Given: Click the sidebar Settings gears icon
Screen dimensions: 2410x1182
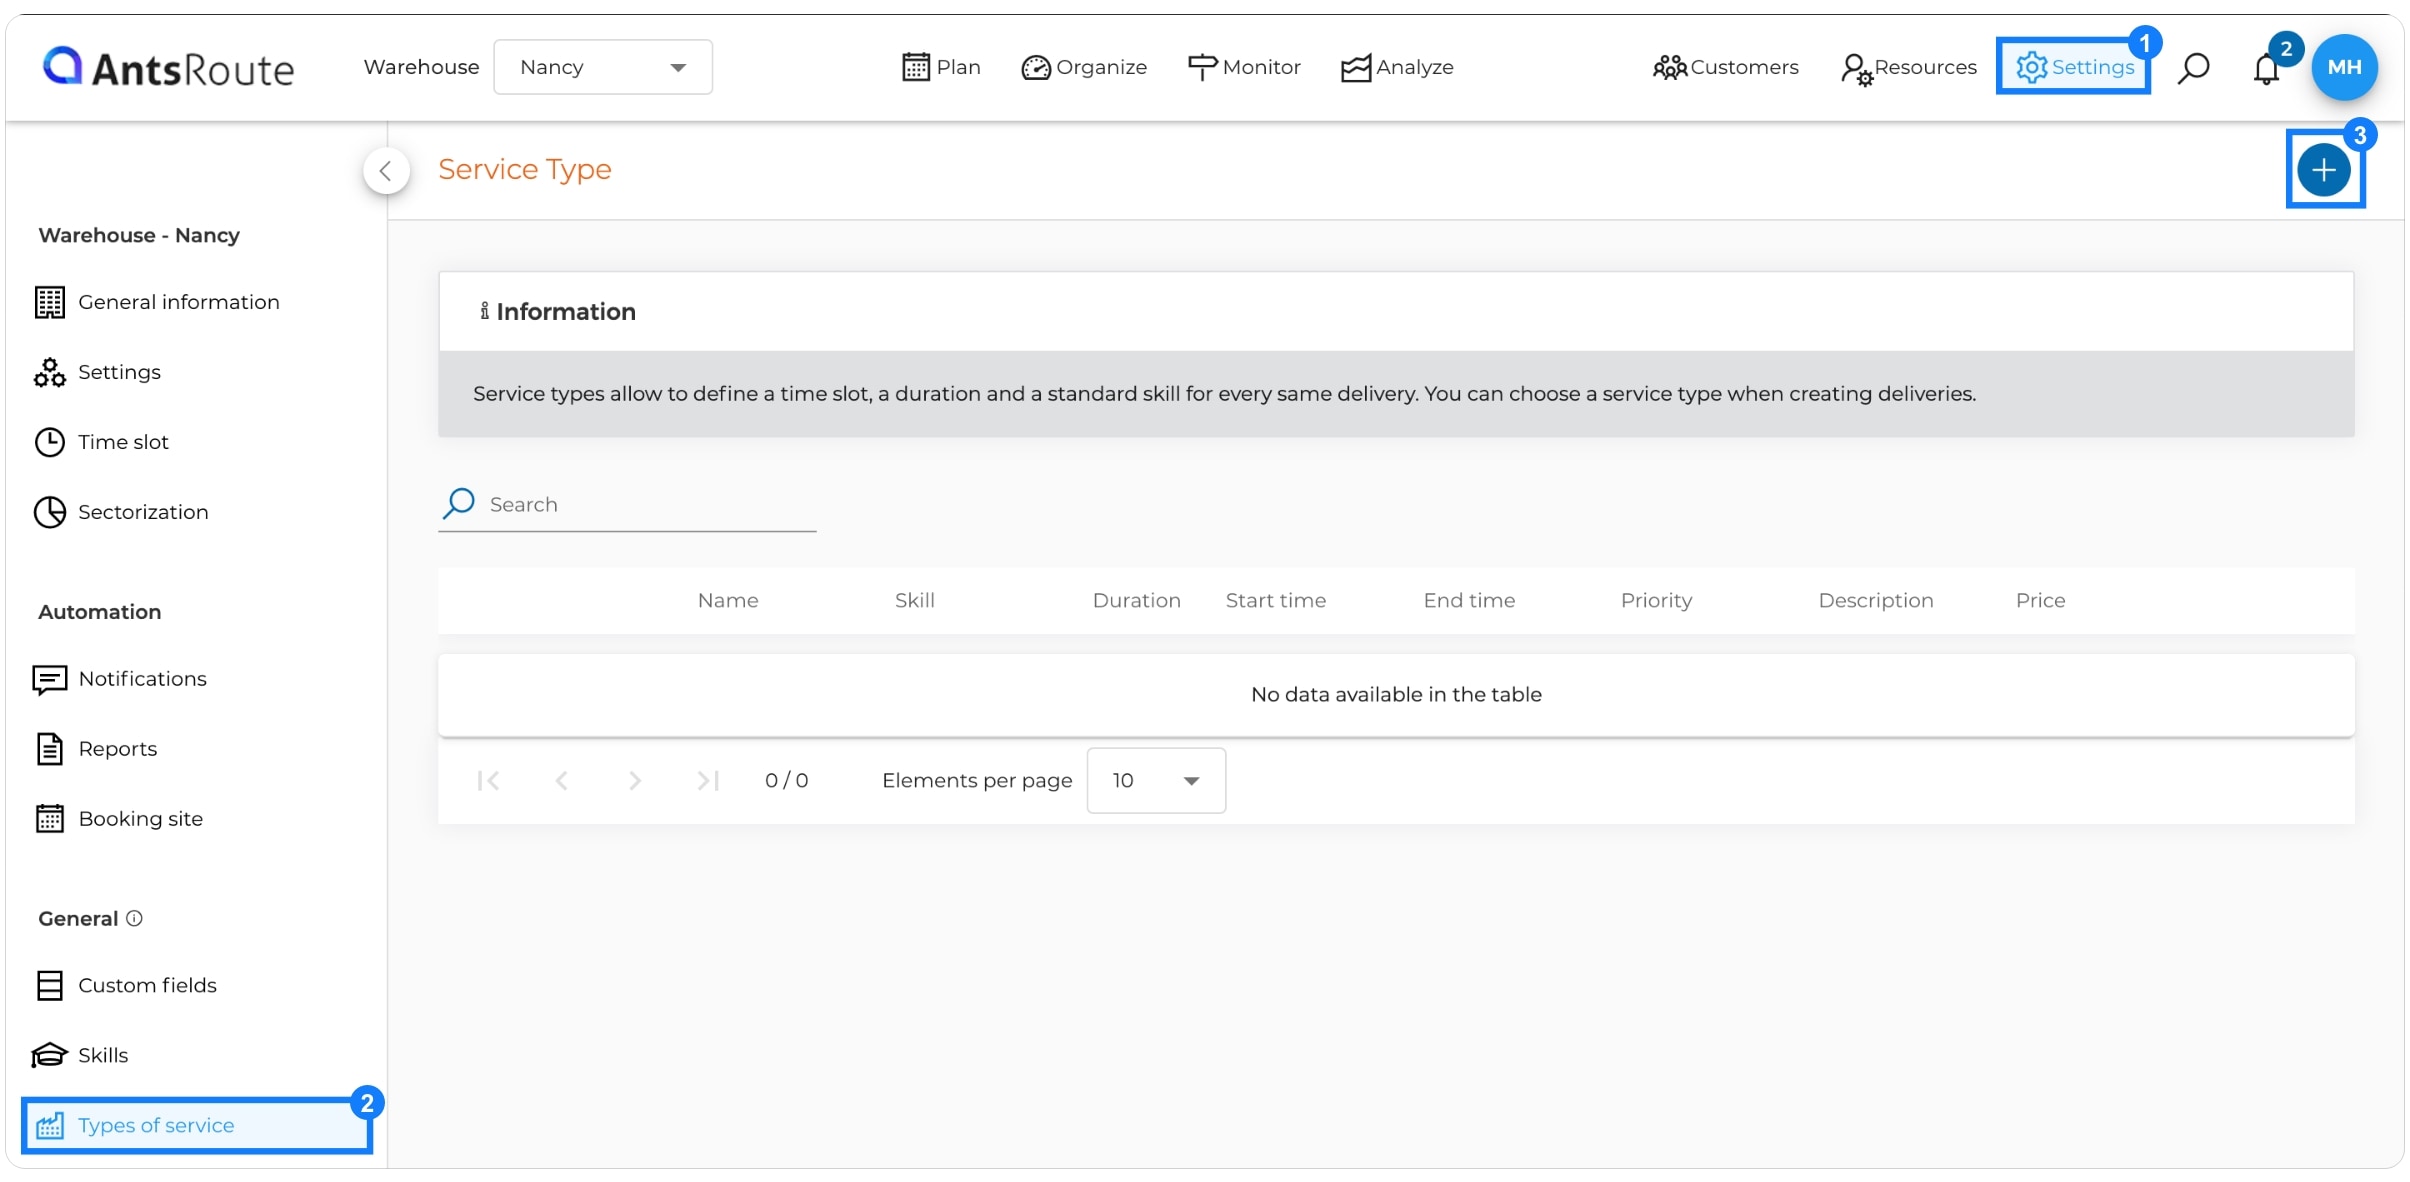Looking at the screenshot, I should tap(50, 372).
